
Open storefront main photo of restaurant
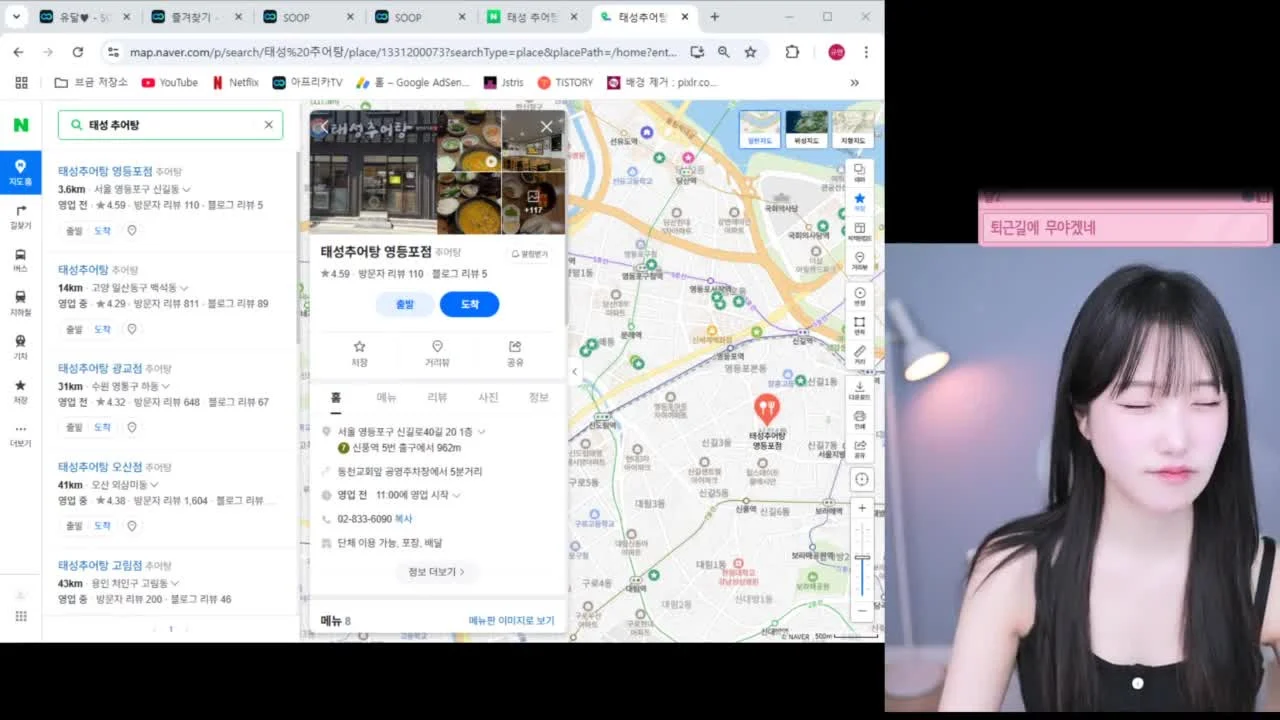(x=373, y=172)
